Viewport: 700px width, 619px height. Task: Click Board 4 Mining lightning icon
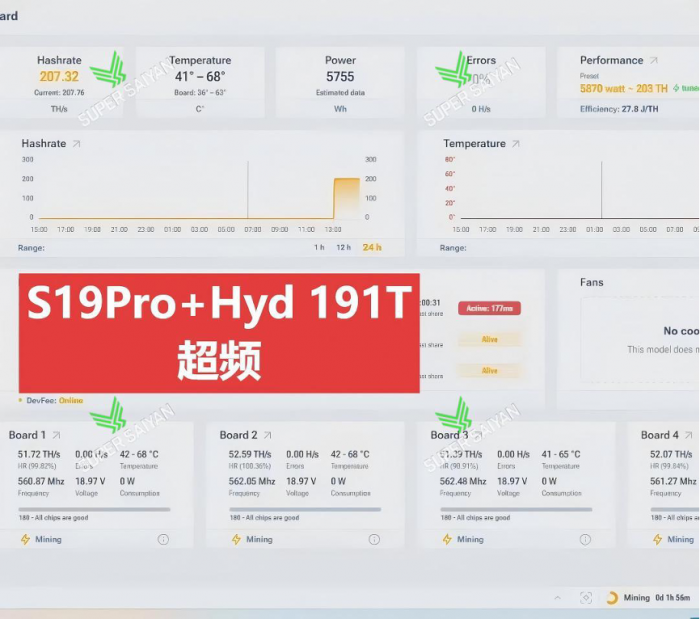pyautogui.click(x=658, y=540)
